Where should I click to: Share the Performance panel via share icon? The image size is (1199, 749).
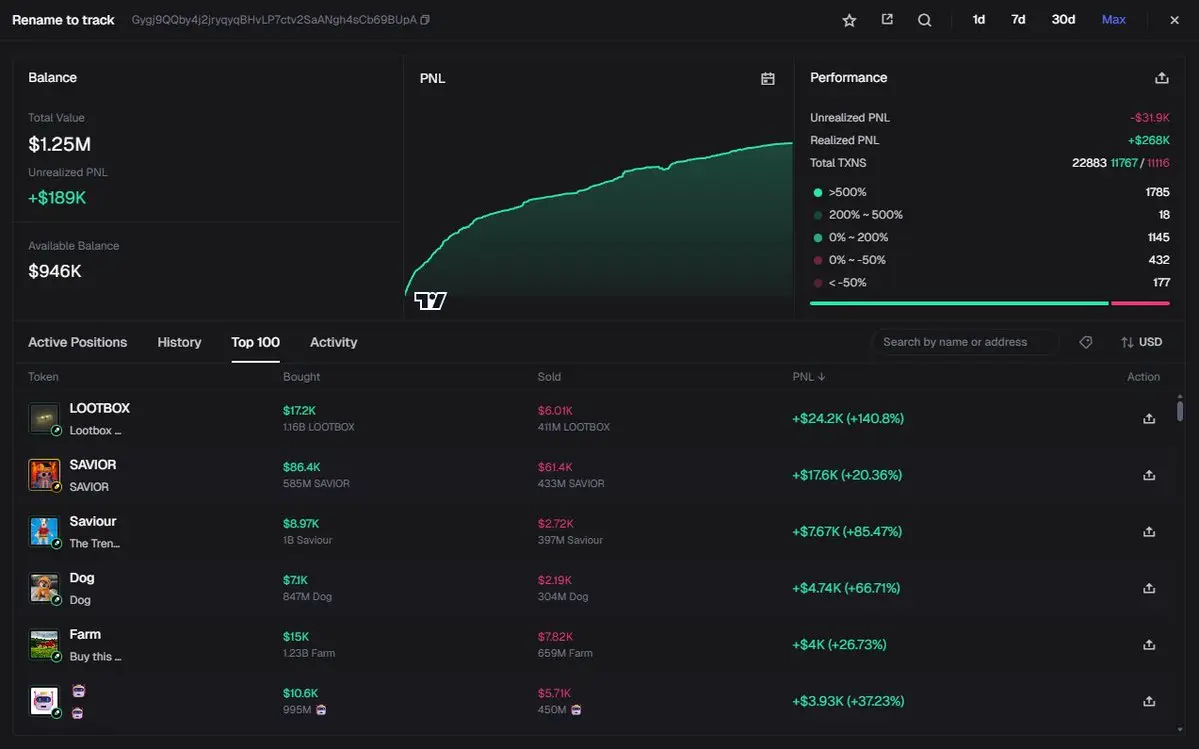pyautogui.click(x=1161, y=78)
